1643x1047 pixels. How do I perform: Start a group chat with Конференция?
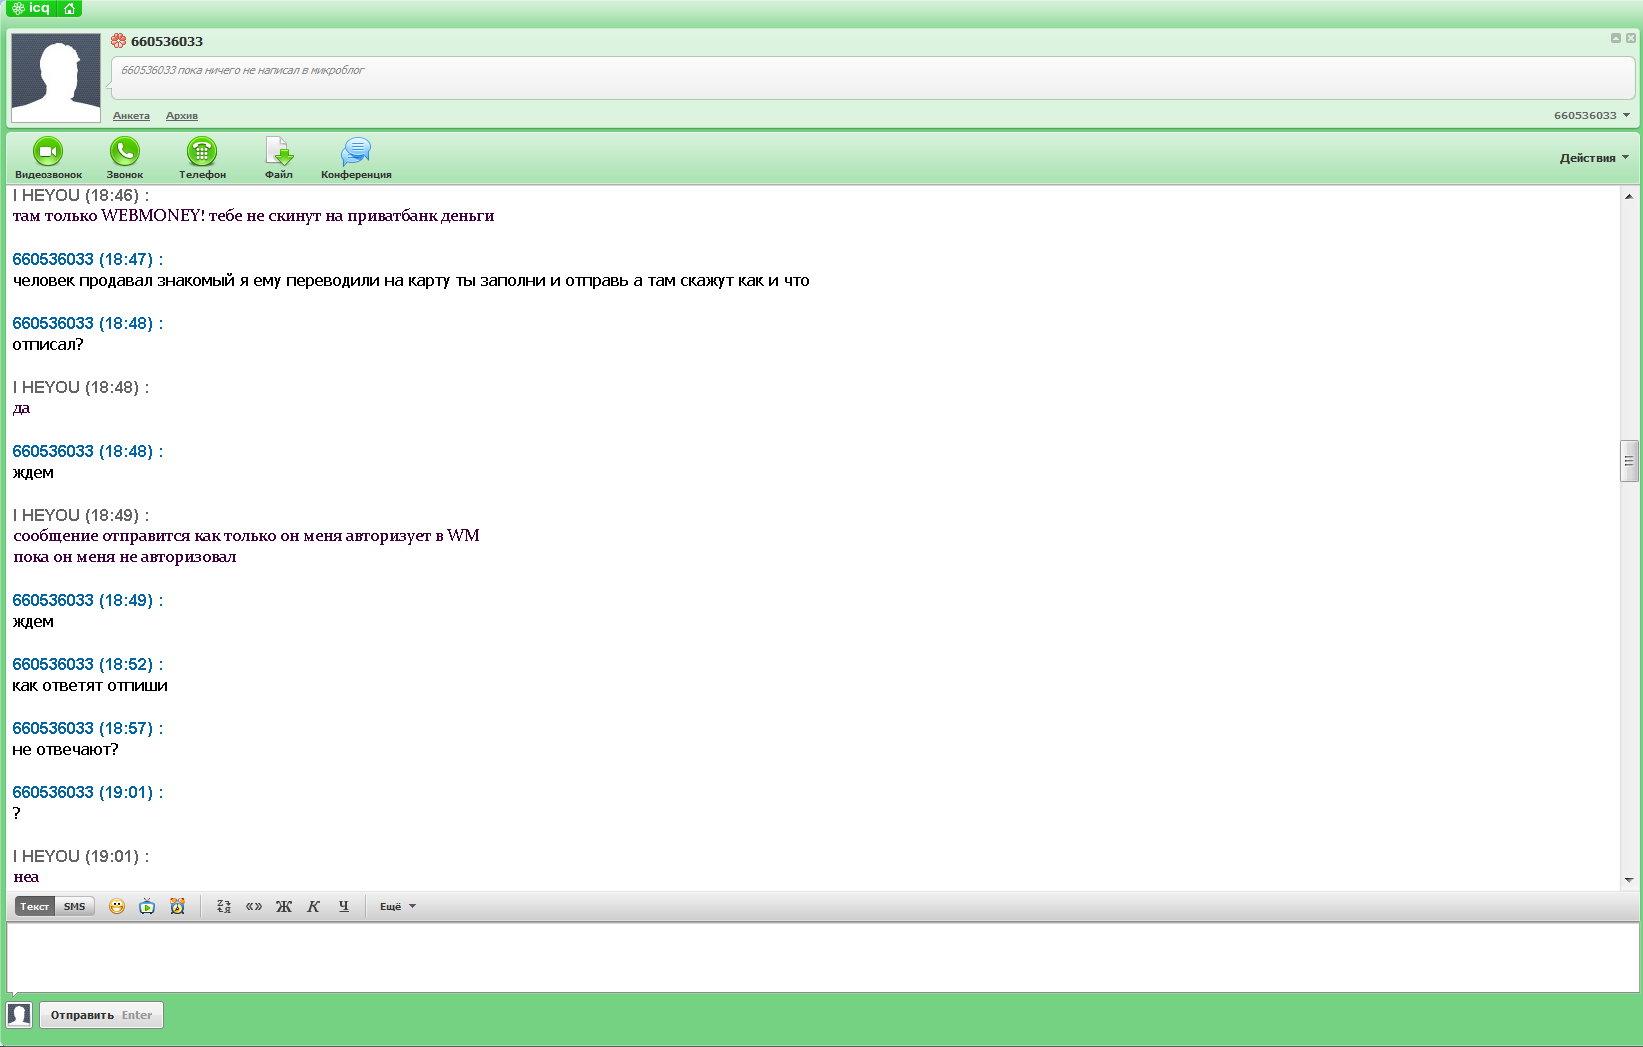[356, 158]
